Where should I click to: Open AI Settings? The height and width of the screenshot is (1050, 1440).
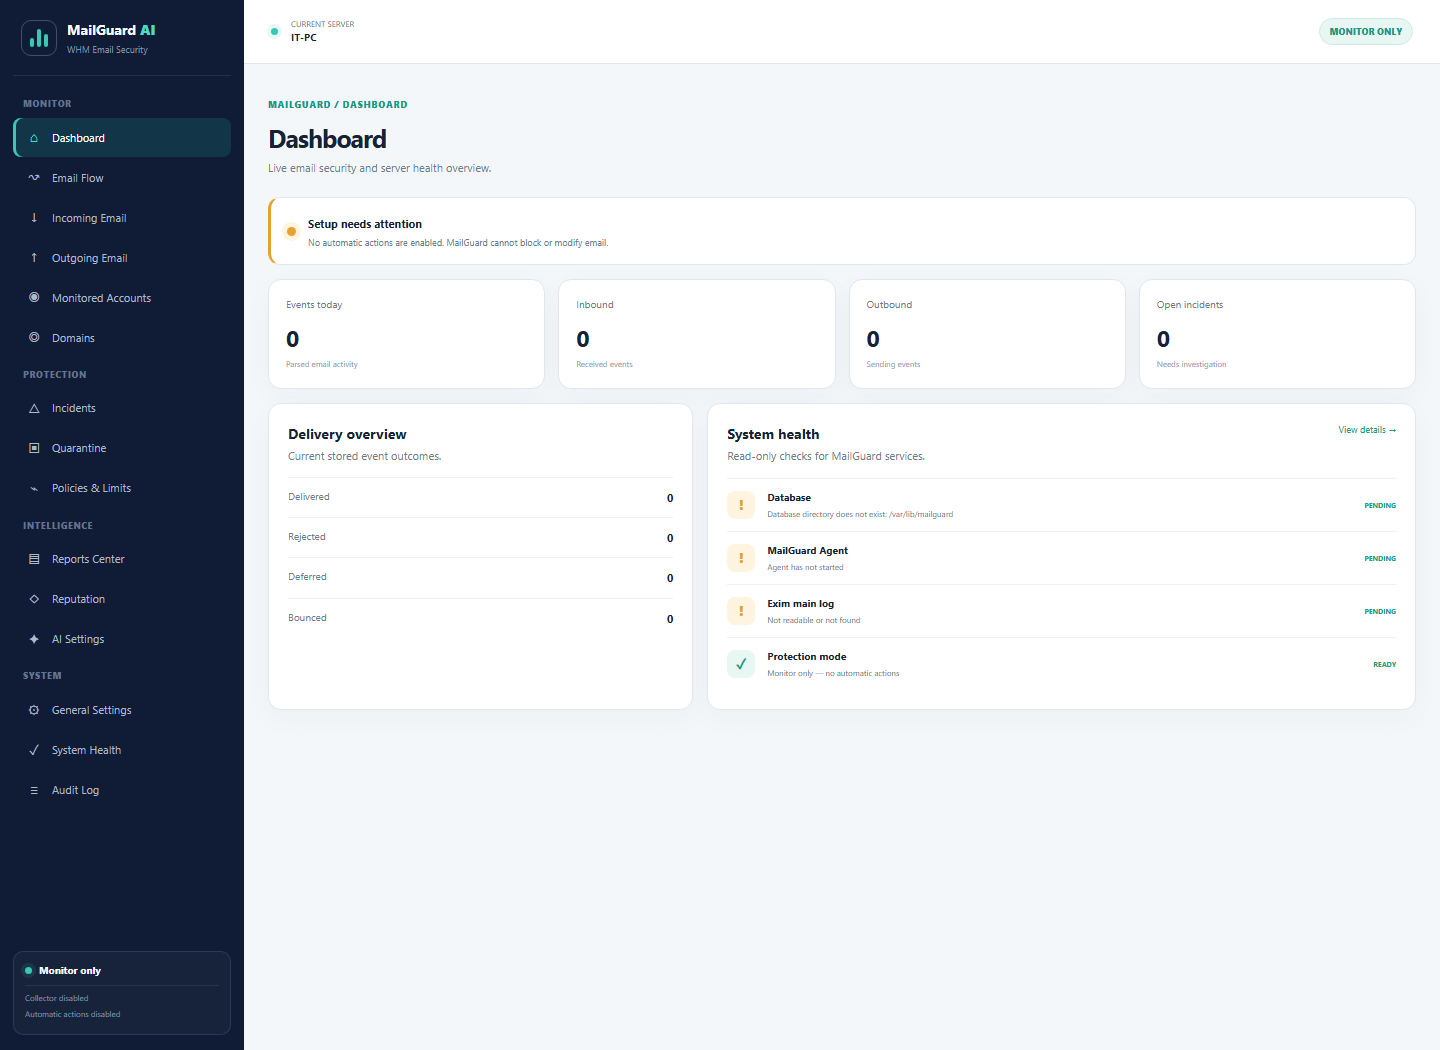click(122, 639)
